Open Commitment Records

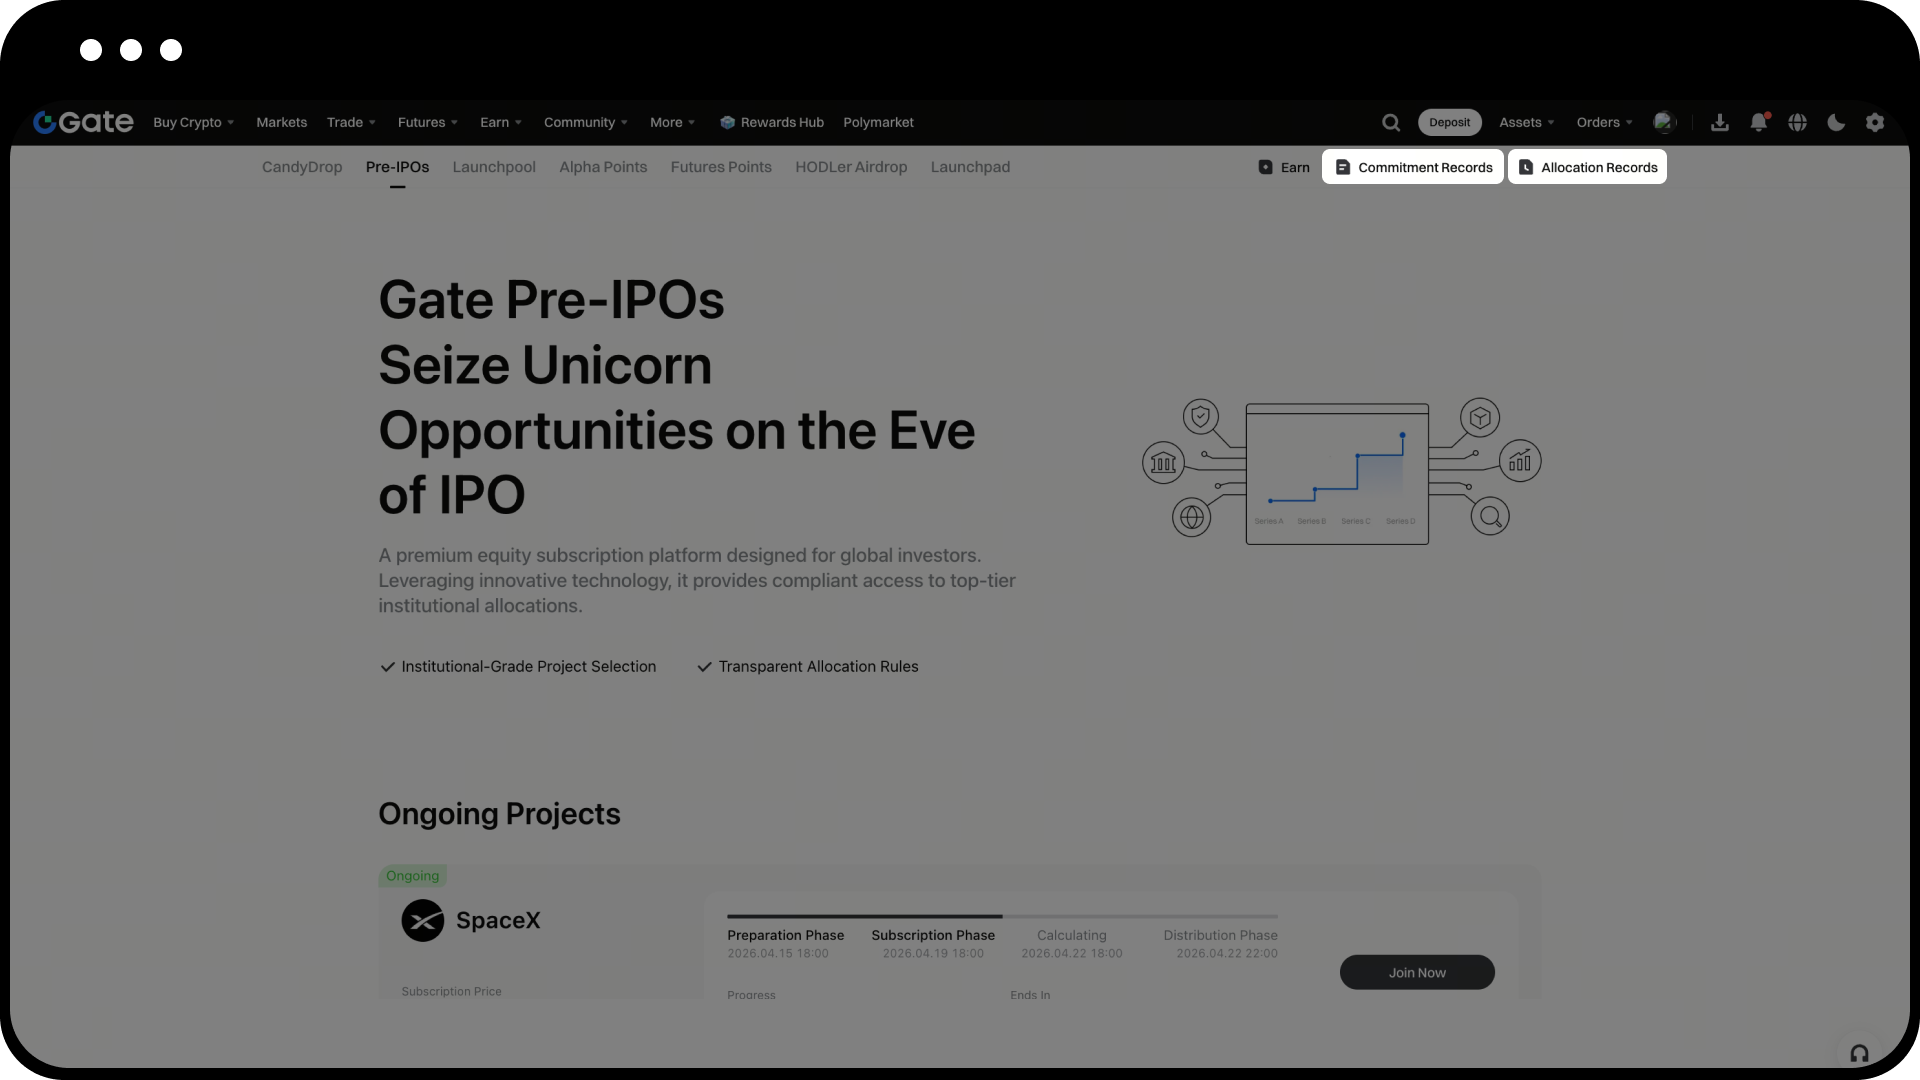[1413, 167]
